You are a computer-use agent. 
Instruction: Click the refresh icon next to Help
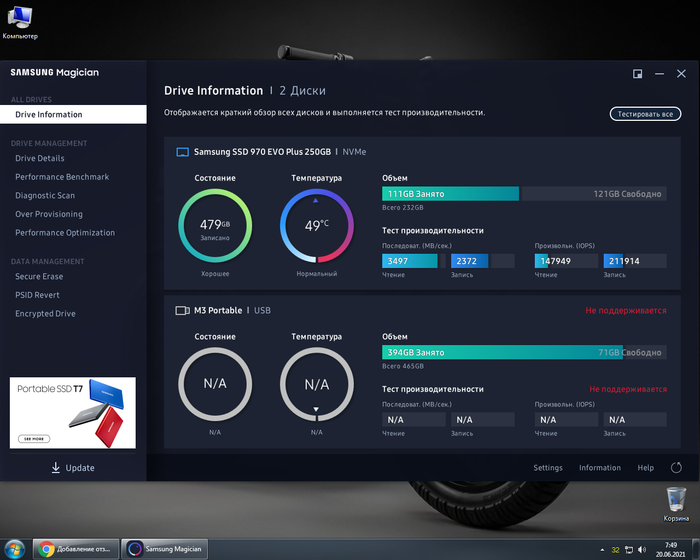click(676, 468)
